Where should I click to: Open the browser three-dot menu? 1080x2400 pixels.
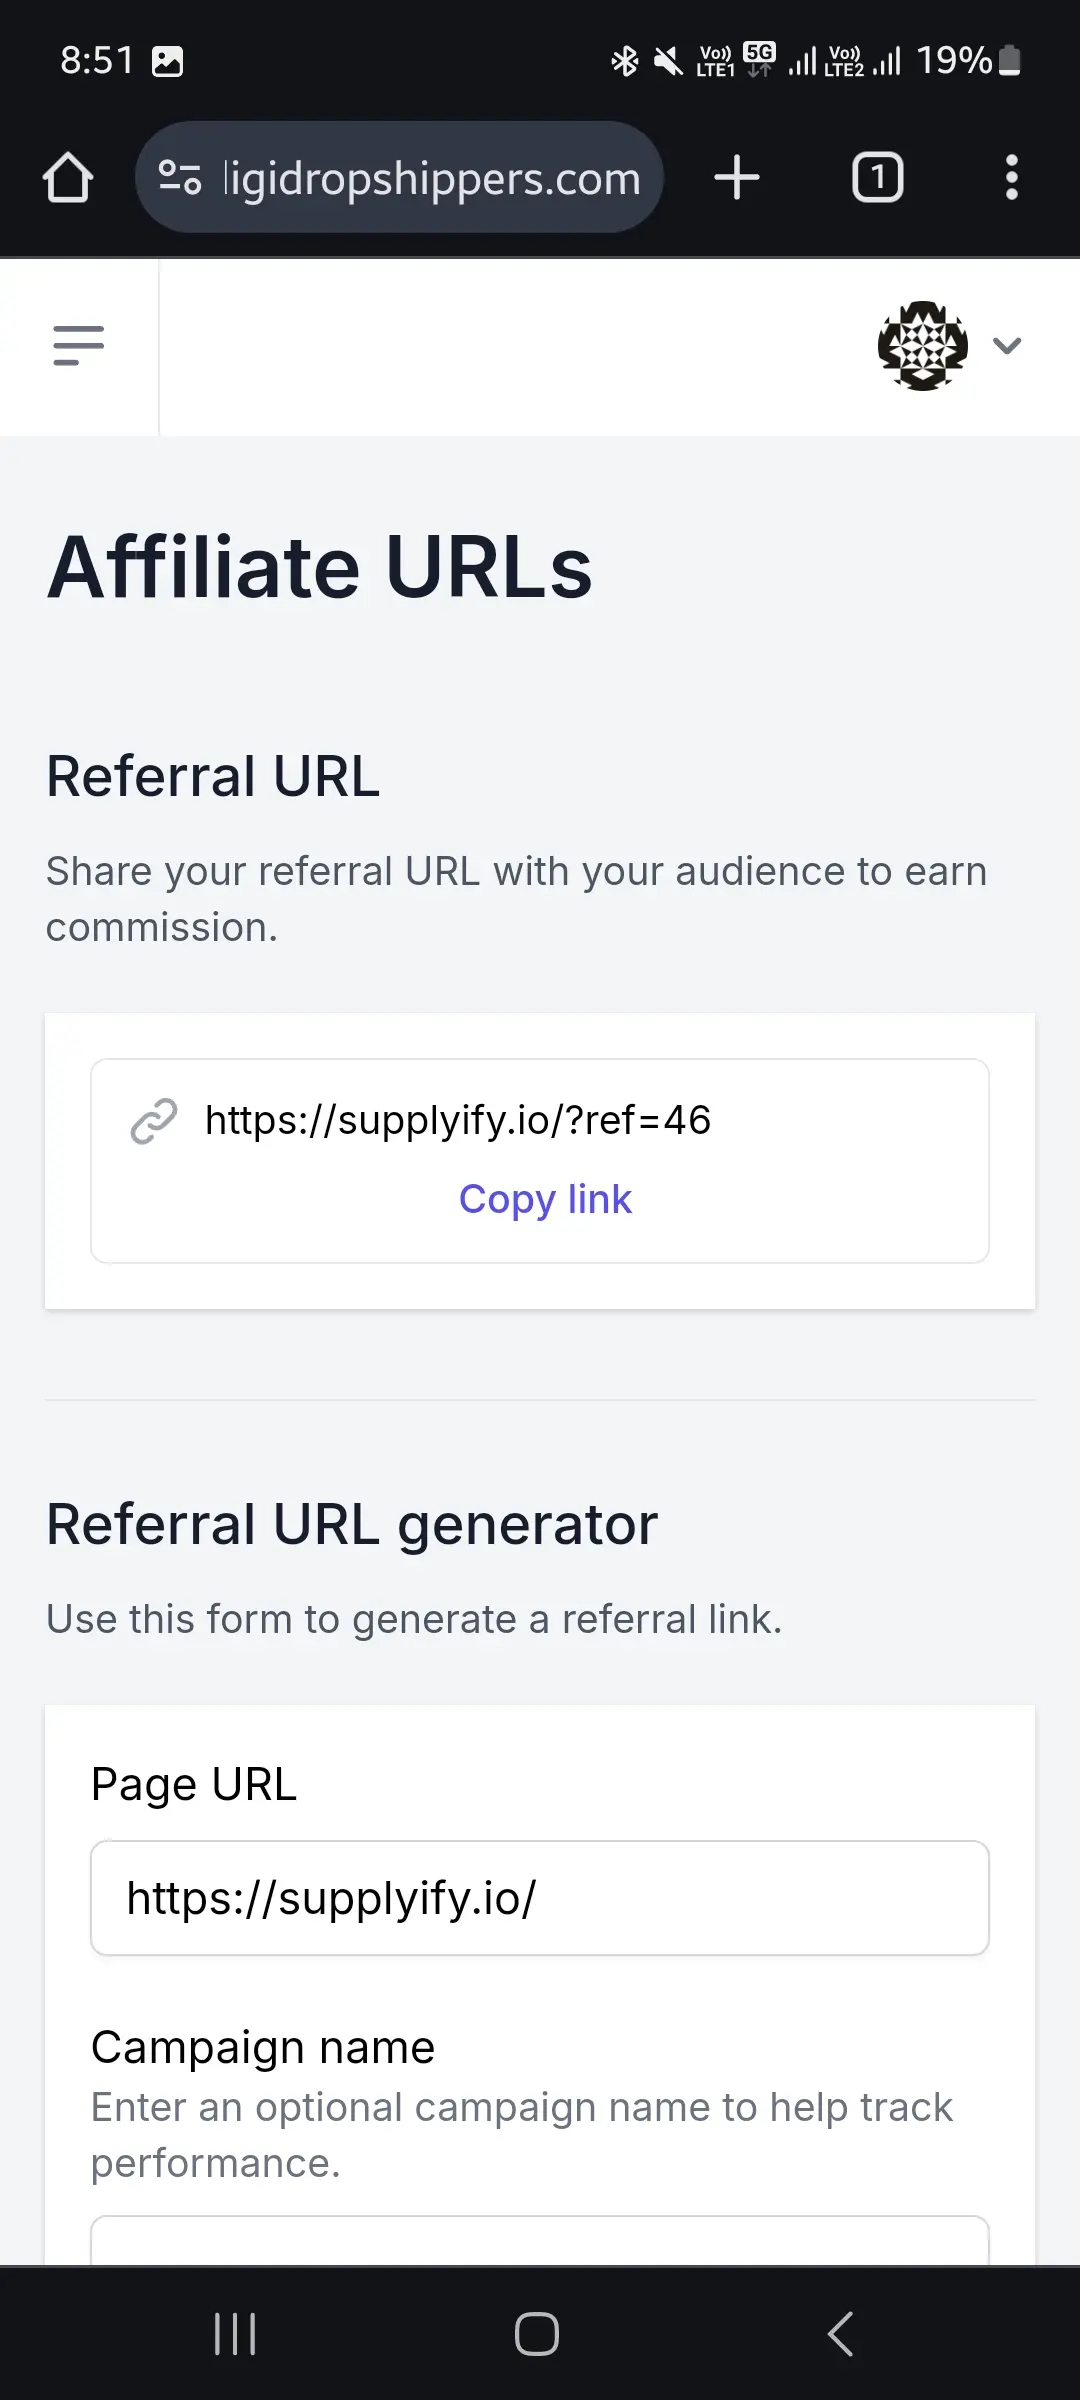[1012, 178]
